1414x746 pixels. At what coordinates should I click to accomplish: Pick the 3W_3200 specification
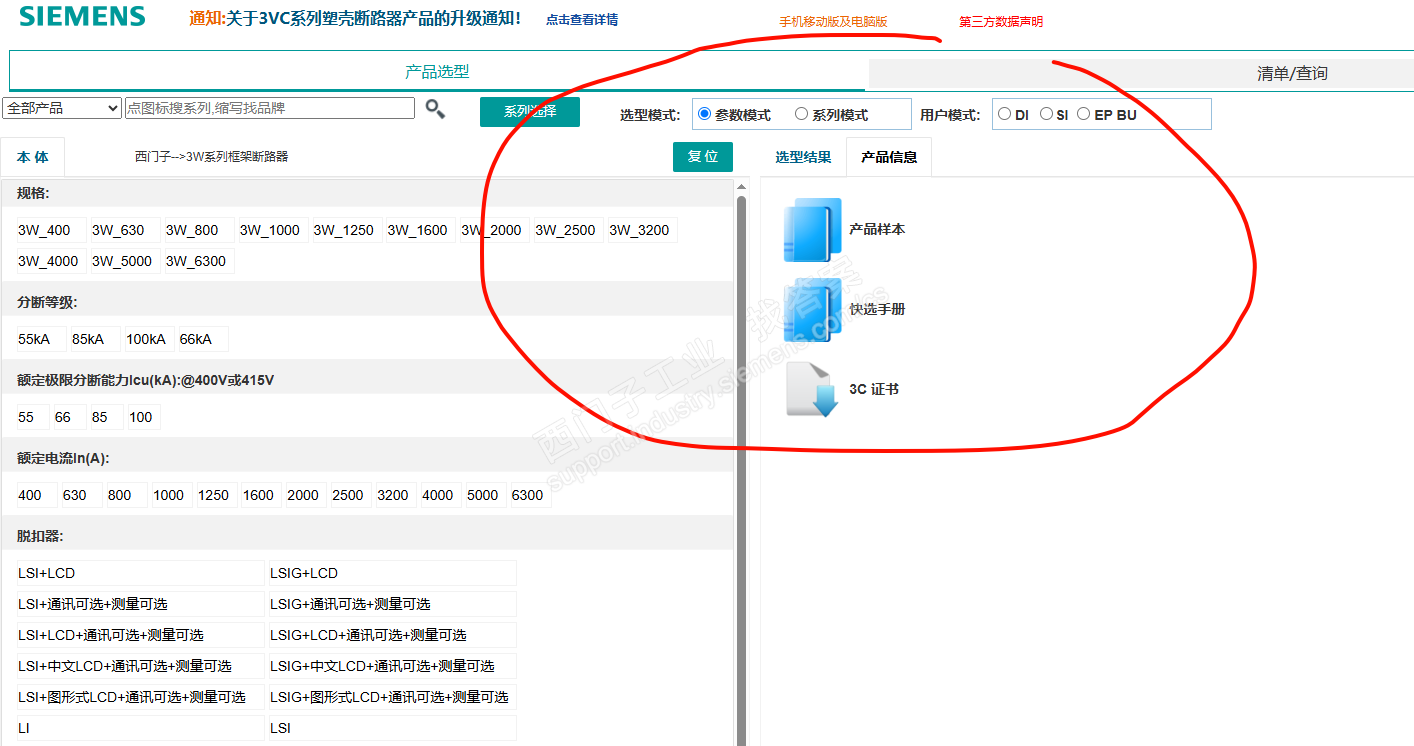pyautogui.click(x=640, y=230)
